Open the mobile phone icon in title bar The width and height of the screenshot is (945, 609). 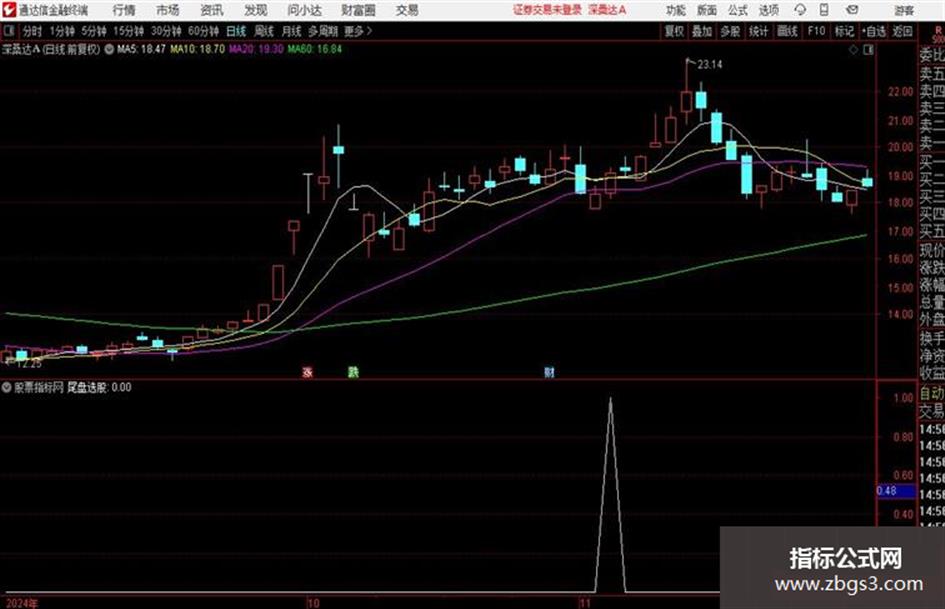click(824, 10)
